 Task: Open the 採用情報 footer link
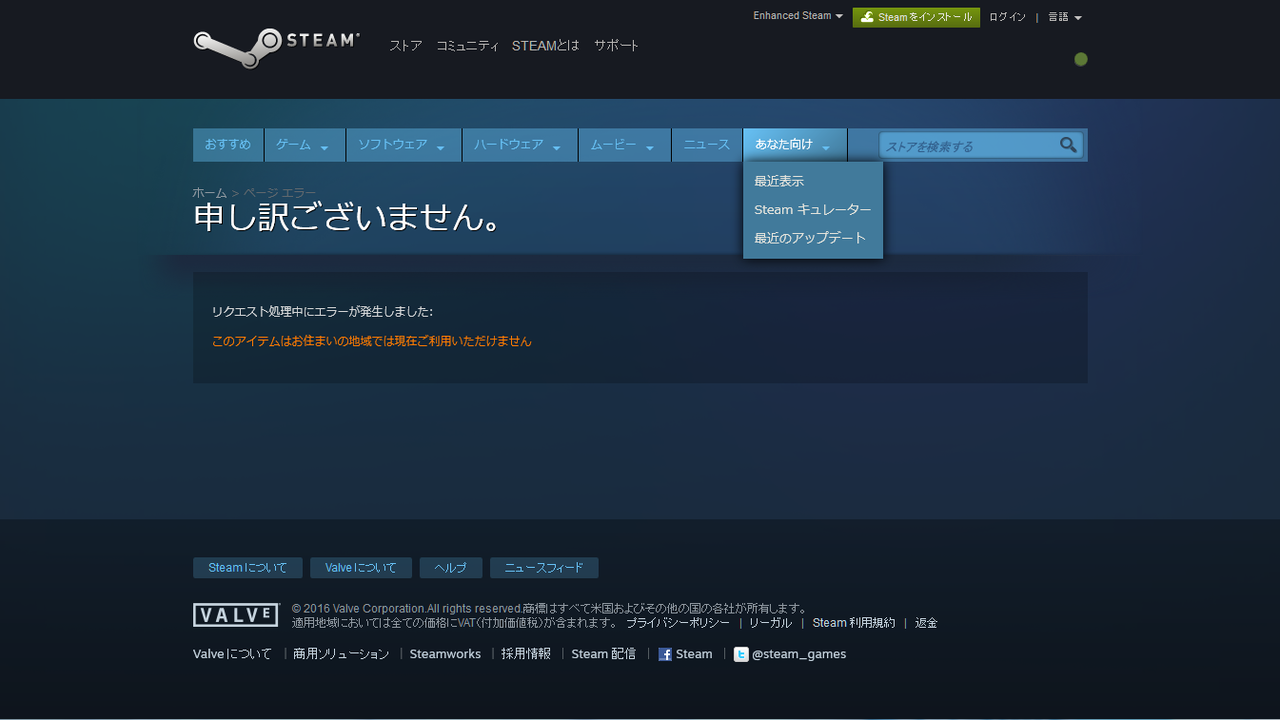click(x=526, y=654)
